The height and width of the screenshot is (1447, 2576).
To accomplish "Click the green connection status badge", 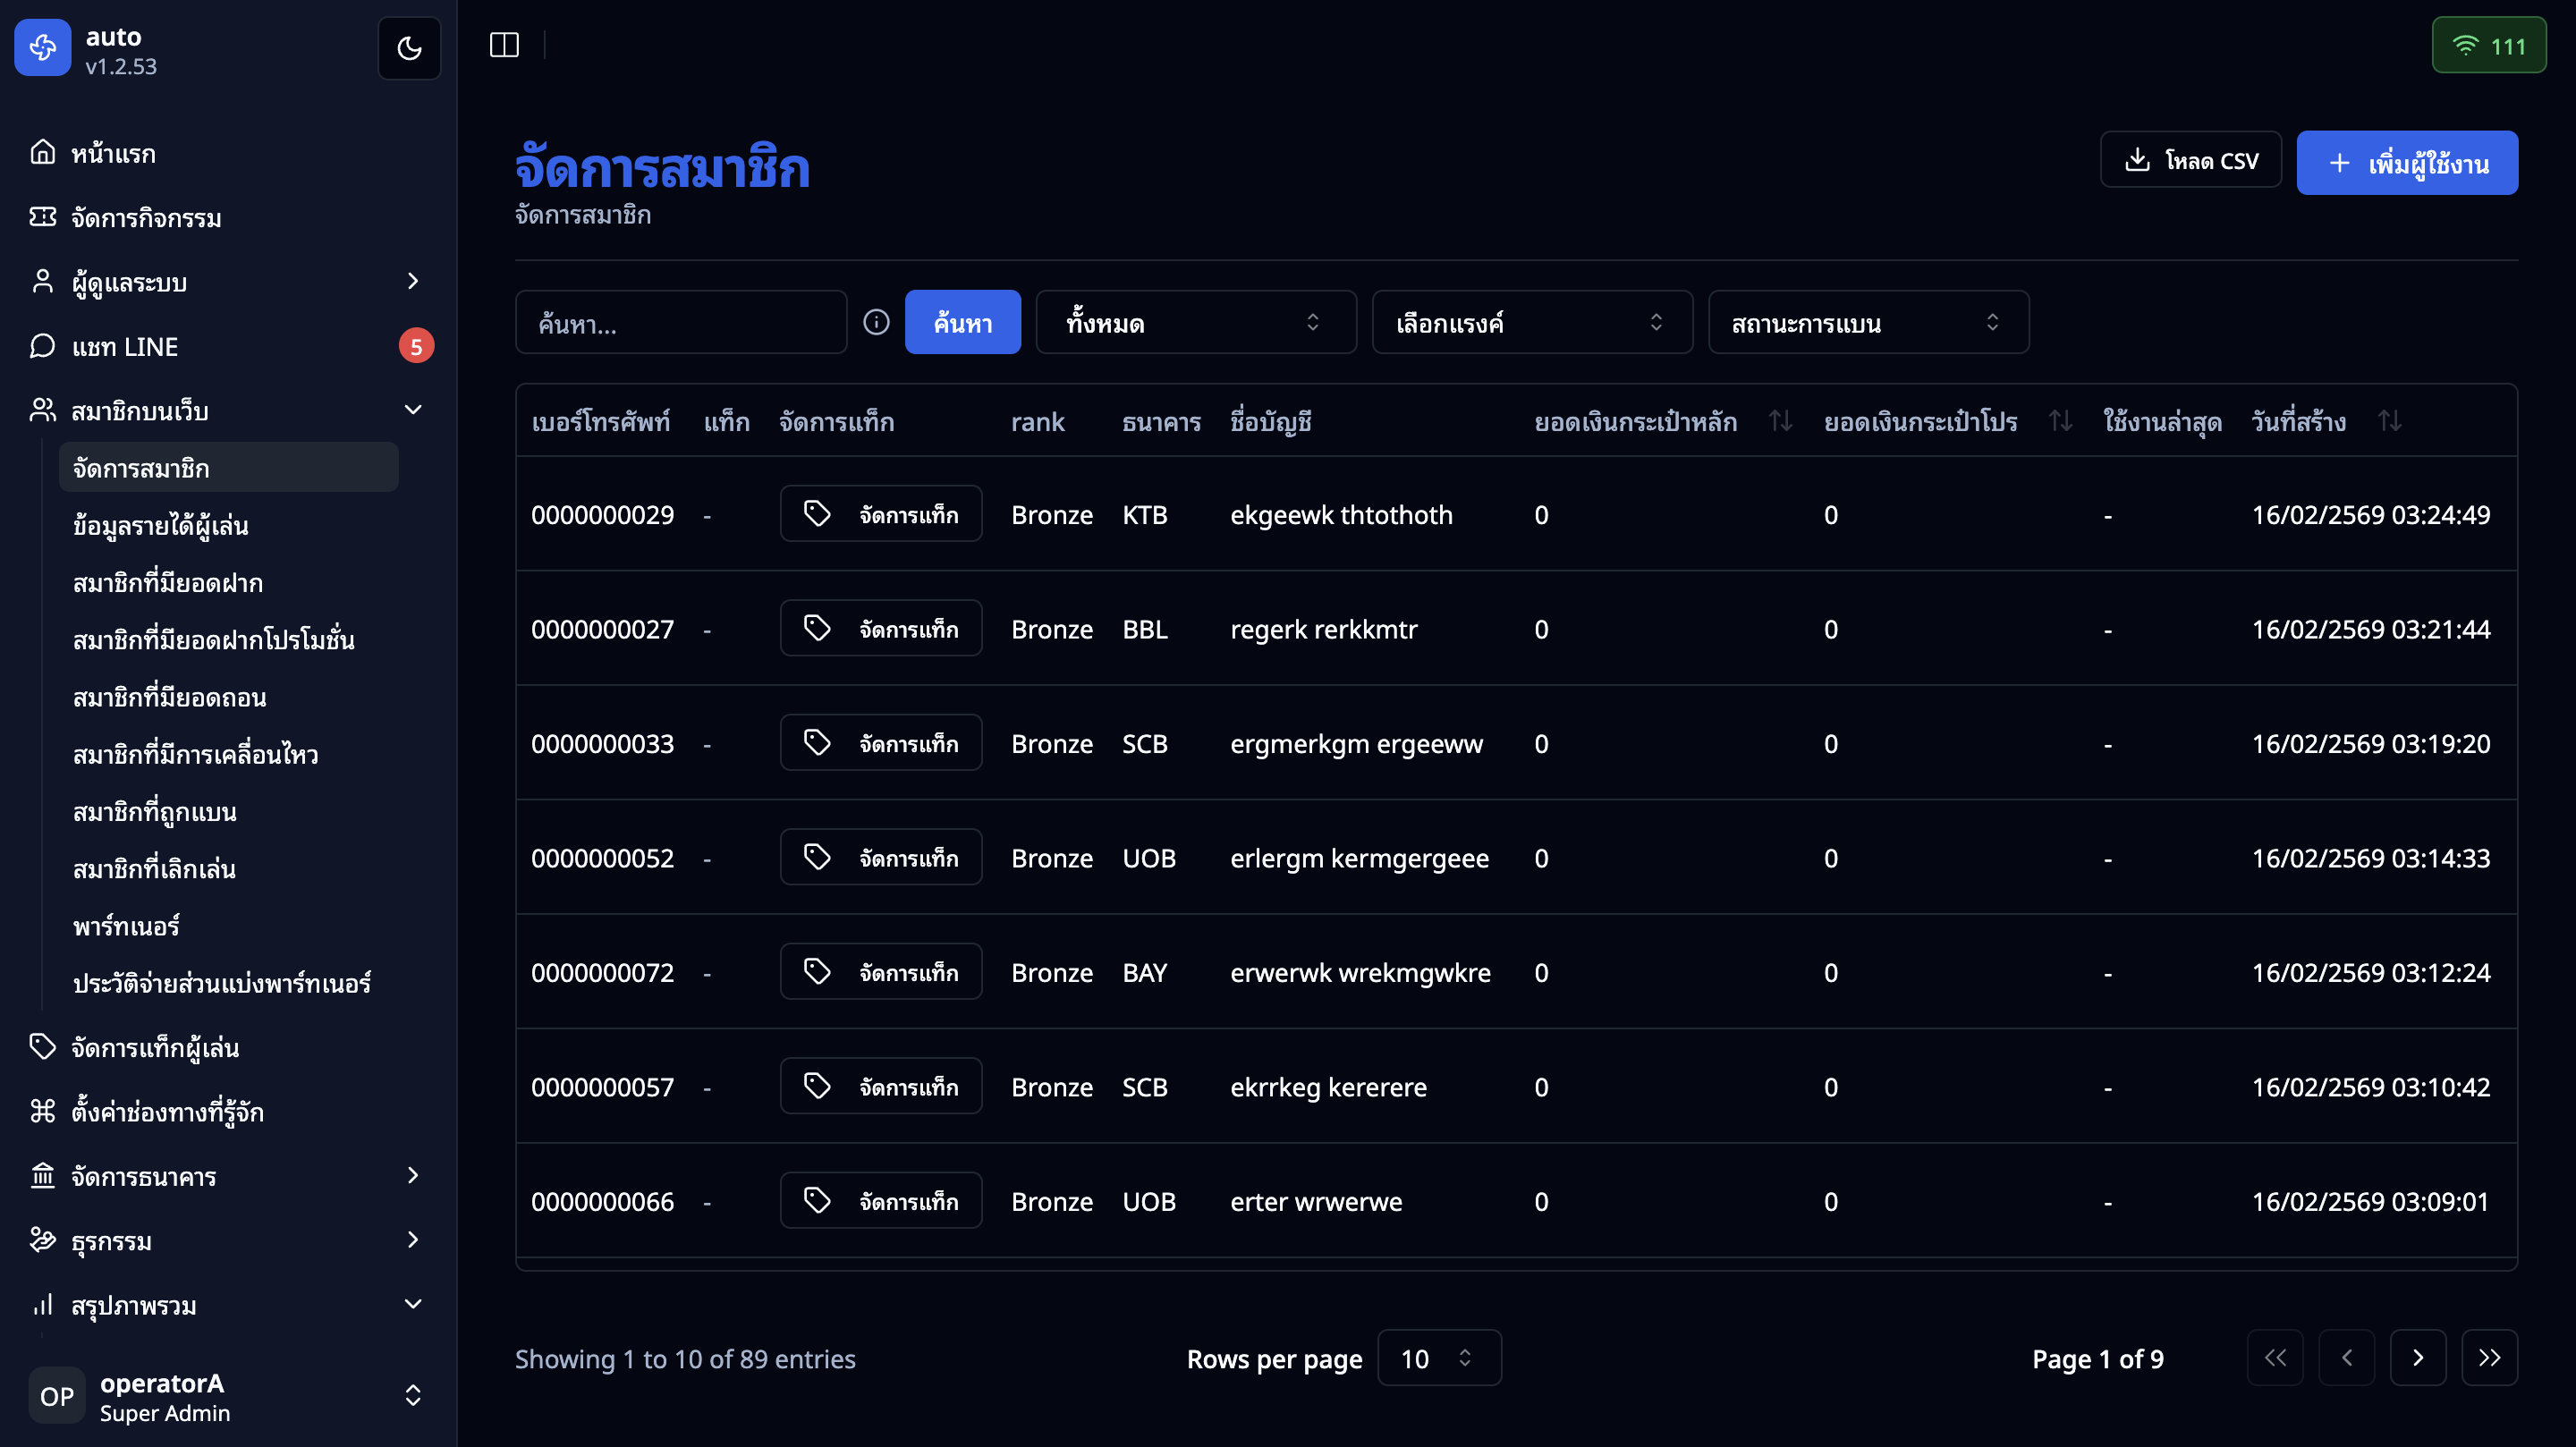I will [2488, 46].
